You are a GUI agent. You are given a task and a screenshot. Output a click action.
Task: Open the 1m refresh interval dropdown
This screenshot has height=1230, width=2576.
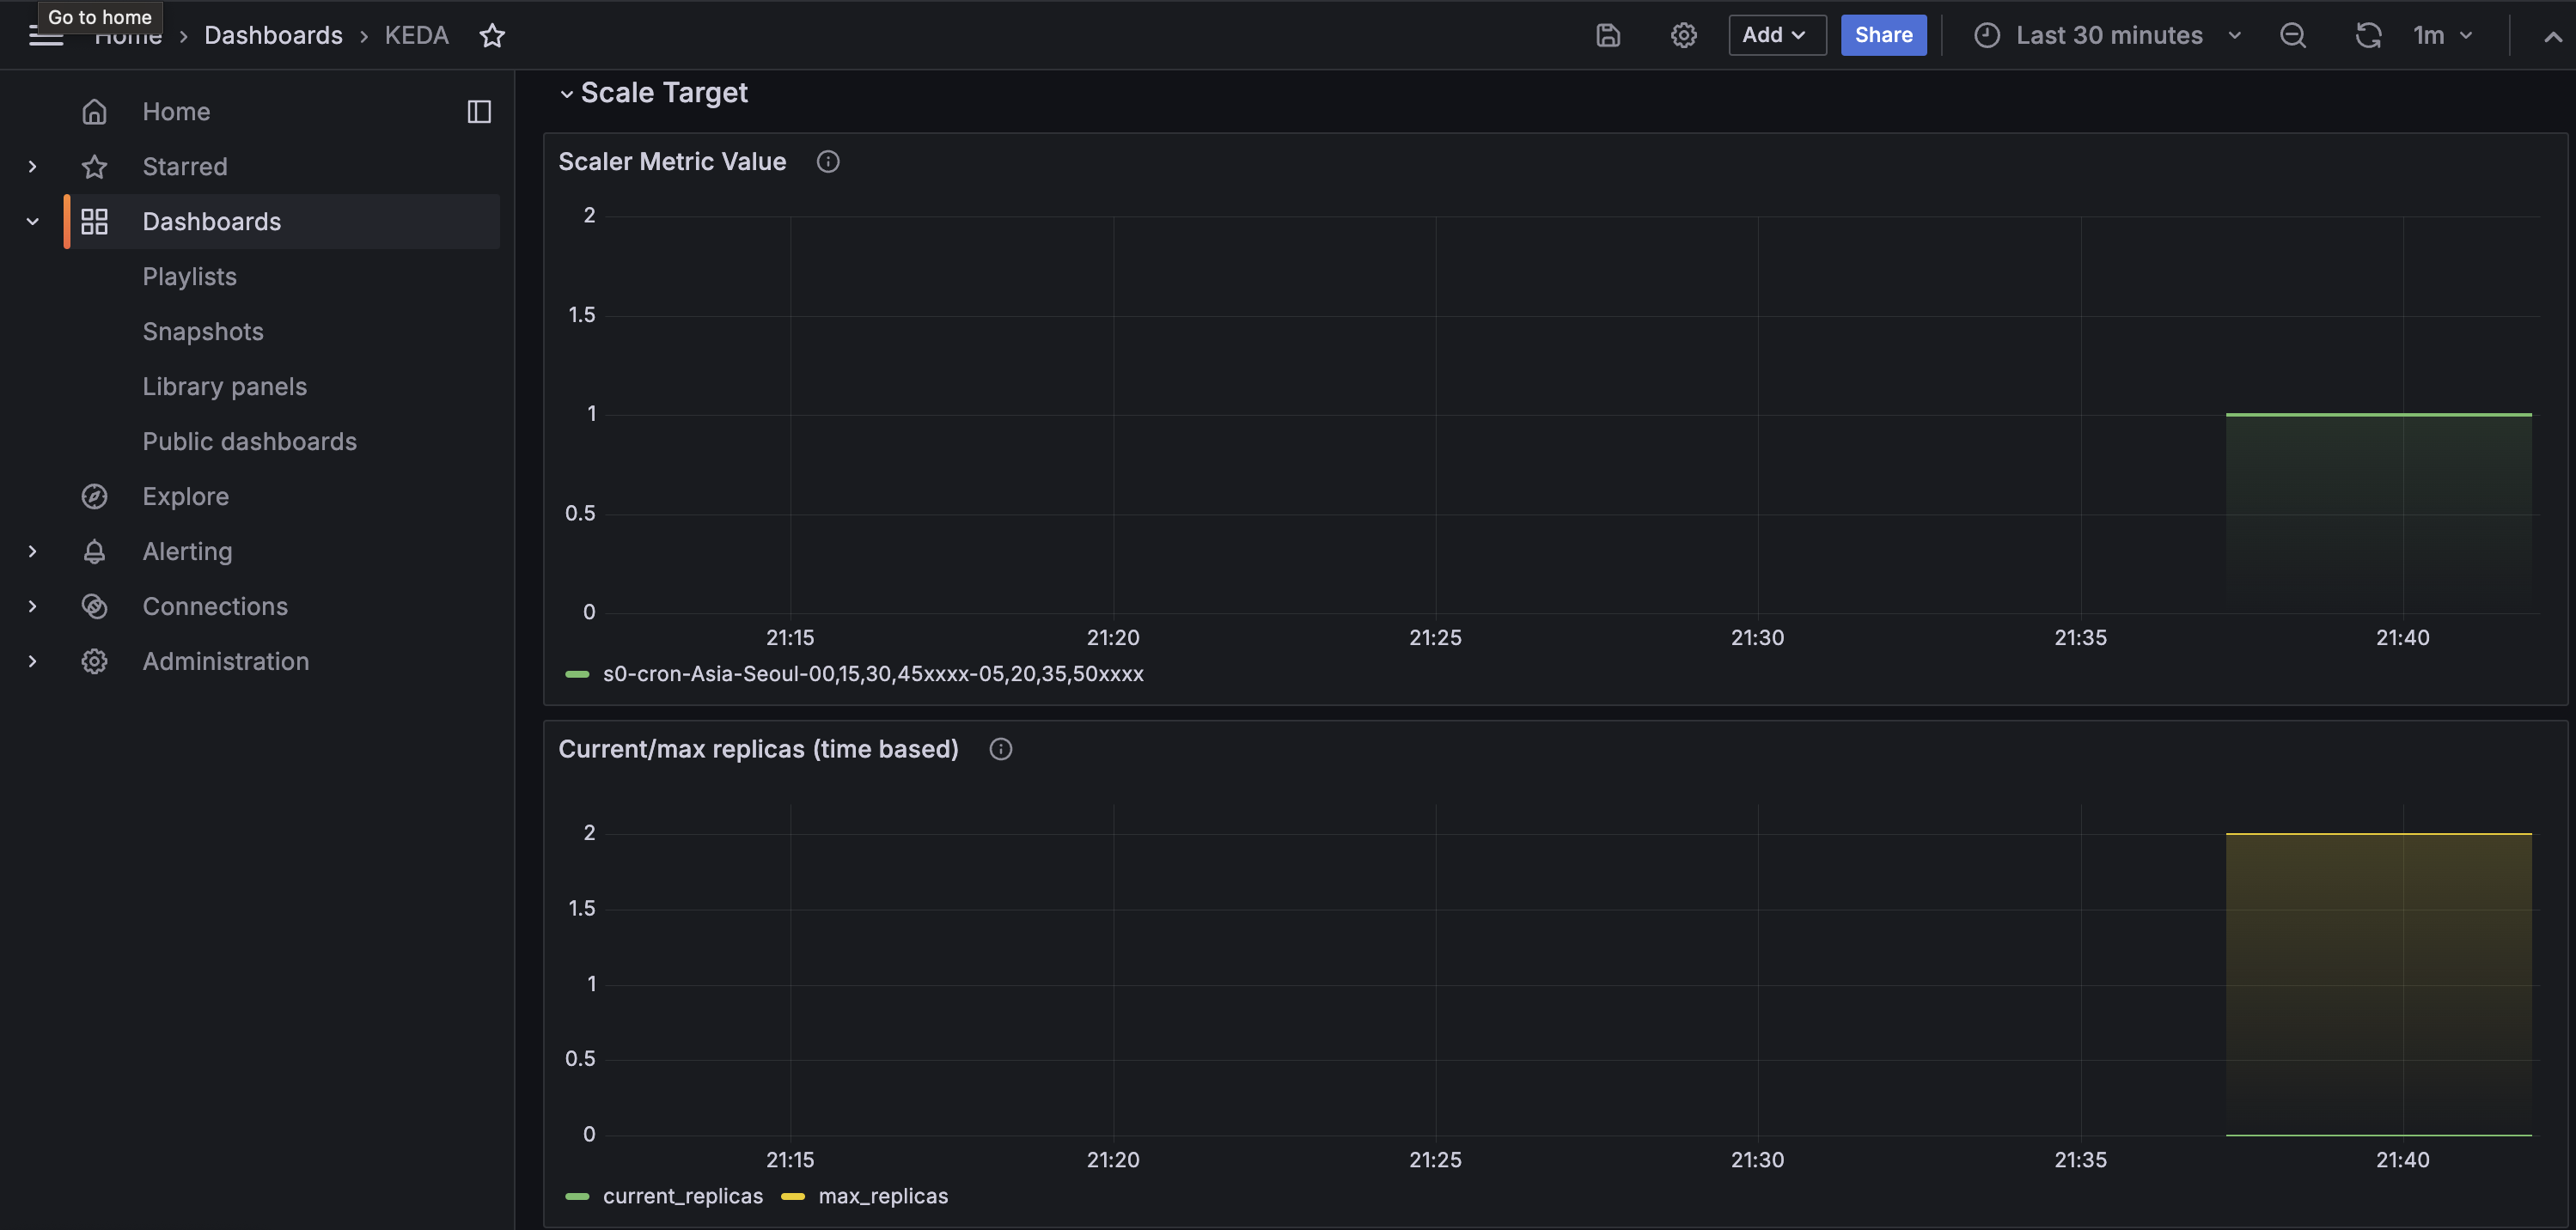click(2442, 35)
